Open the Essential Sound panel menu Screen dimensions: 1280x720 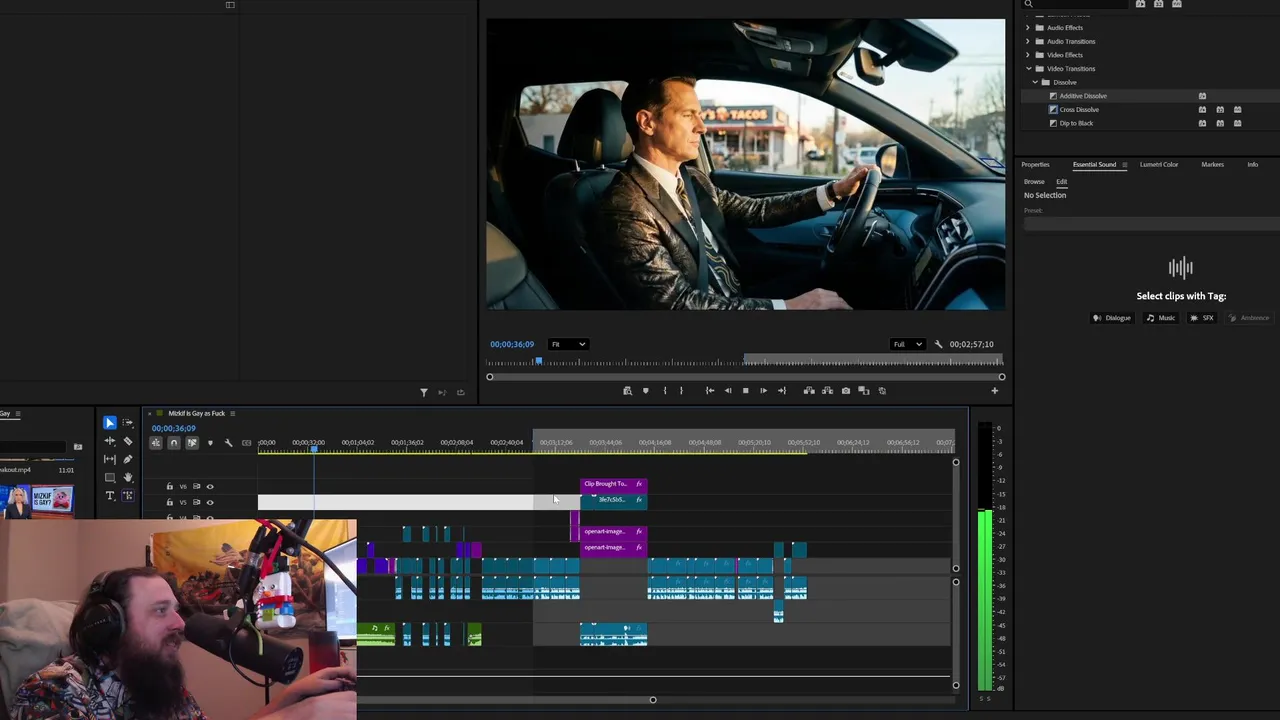click(1124, 164)
